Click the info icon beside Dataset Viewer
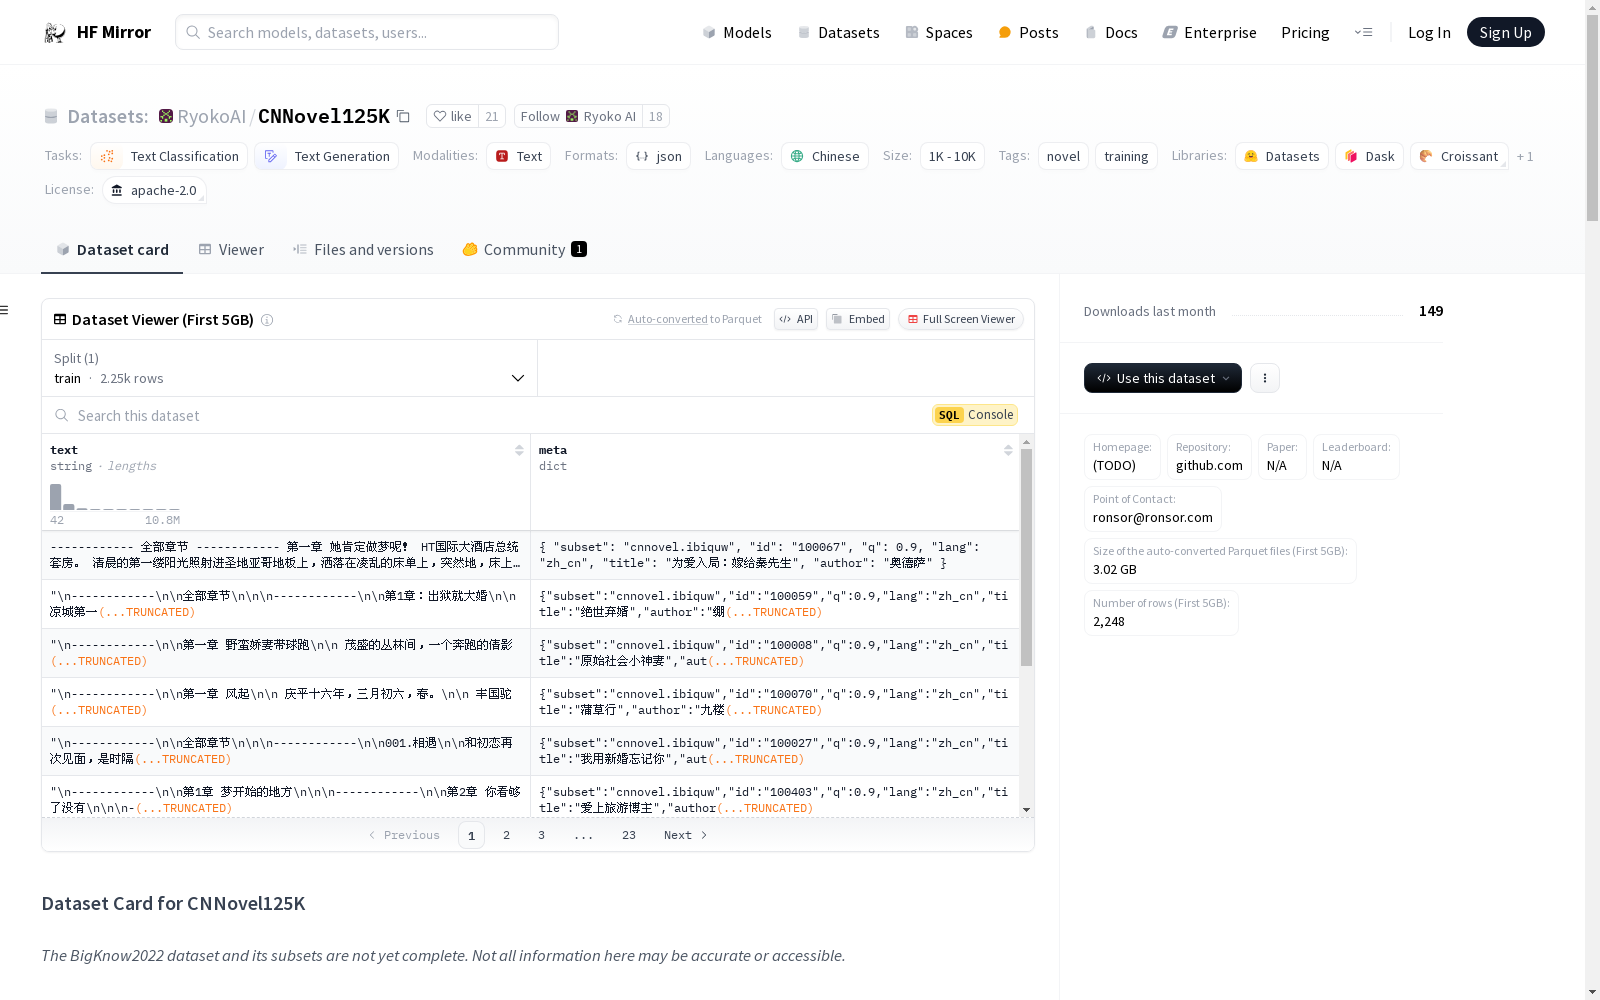 [x=267, y=320]
